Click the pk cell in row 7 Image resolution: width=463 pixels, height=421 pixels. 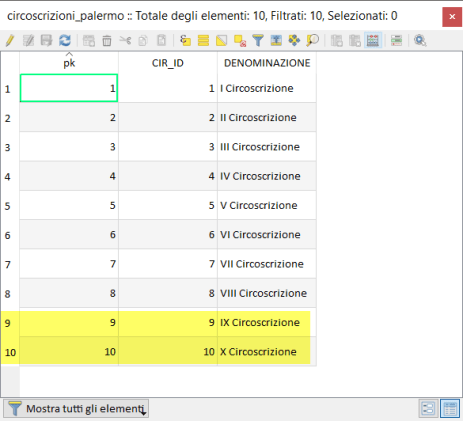pos(69,264)
